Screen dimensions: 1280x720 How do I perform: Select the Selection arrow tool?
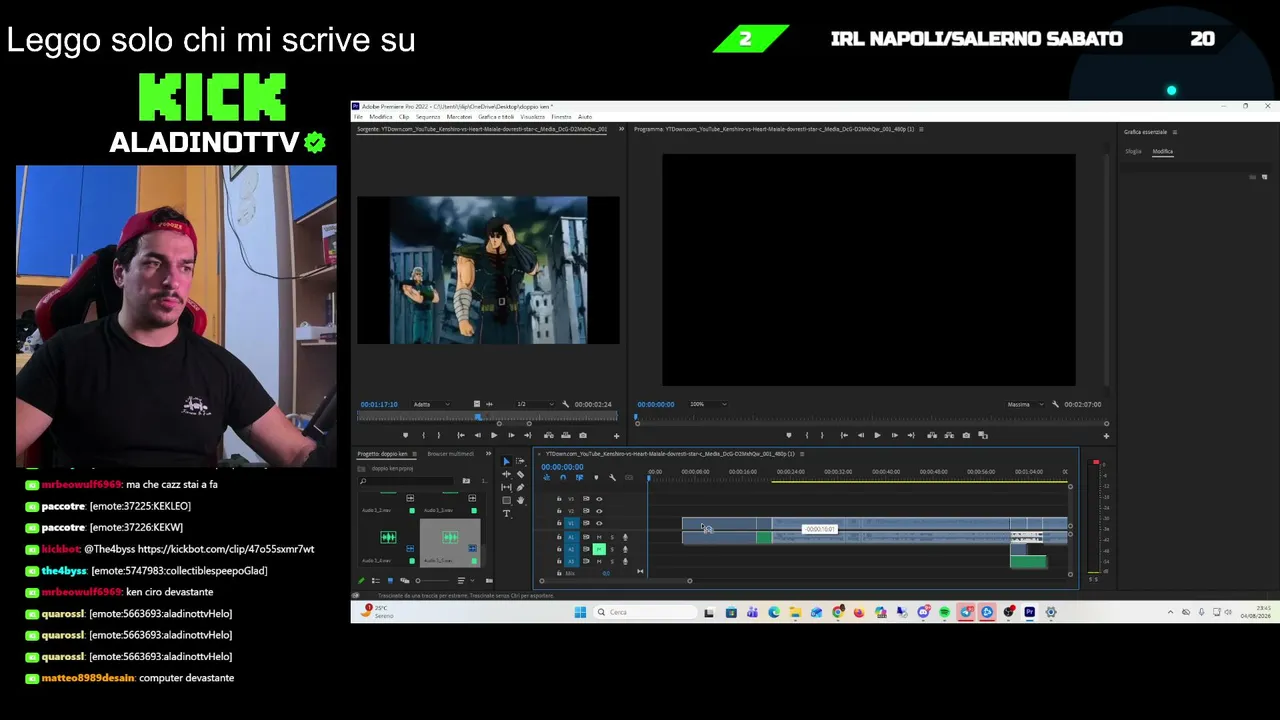click(x=506, y=461)
